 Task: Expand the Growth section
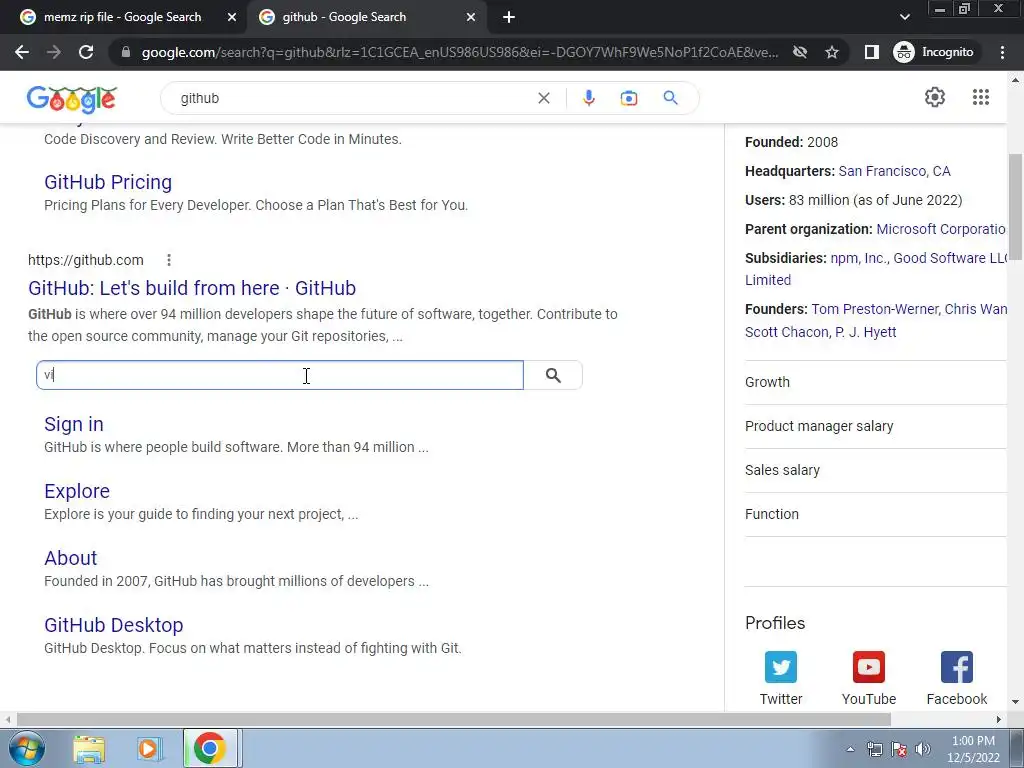pyautogui.click(x=875, y=382)
